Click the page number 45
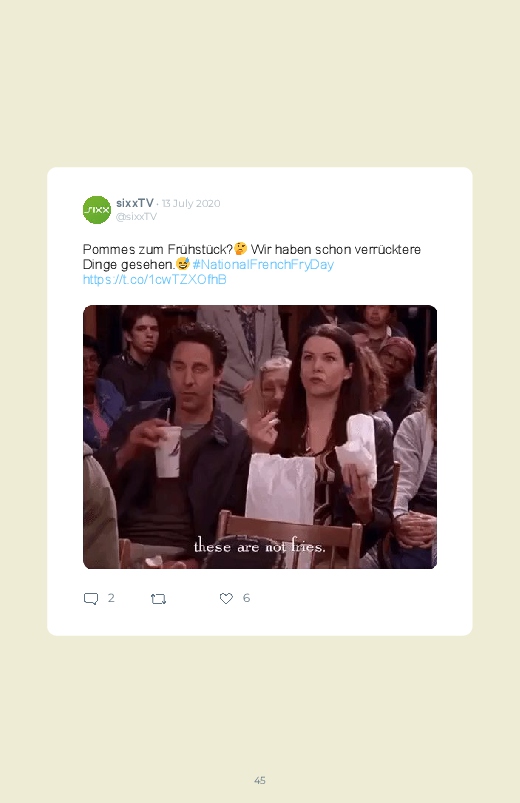This screenshot has width=520, height=803. pos(260,780)
